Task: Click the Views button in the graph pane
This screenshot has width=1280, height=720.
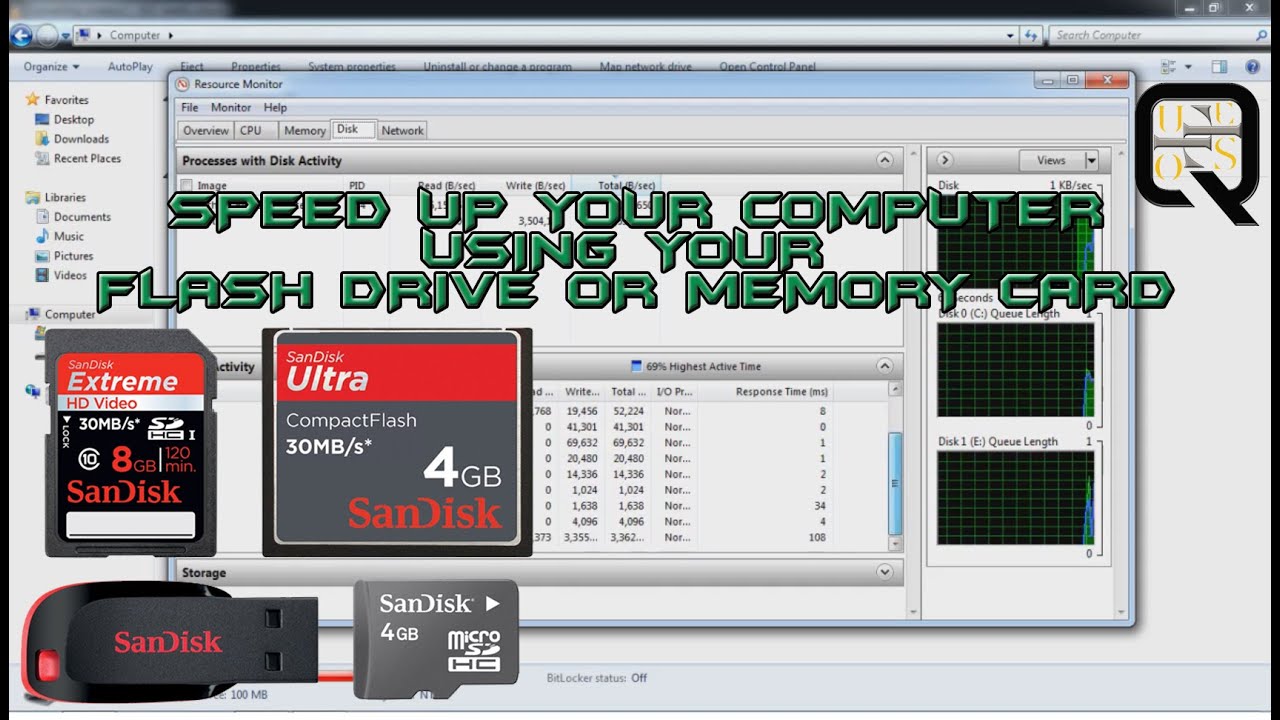Action: (x=1051, y=160)
